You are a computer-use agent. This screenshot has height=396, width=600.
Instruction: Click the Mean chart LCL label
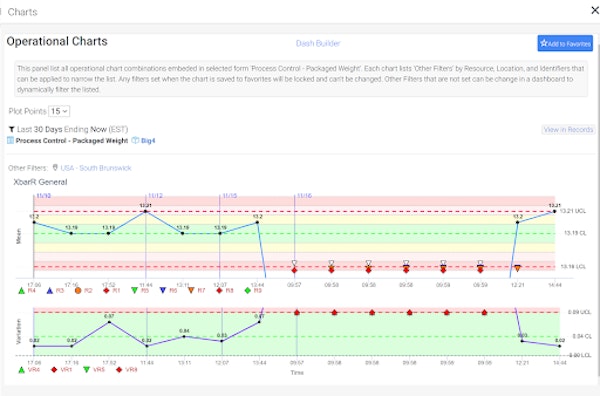[x=573, y=267]
